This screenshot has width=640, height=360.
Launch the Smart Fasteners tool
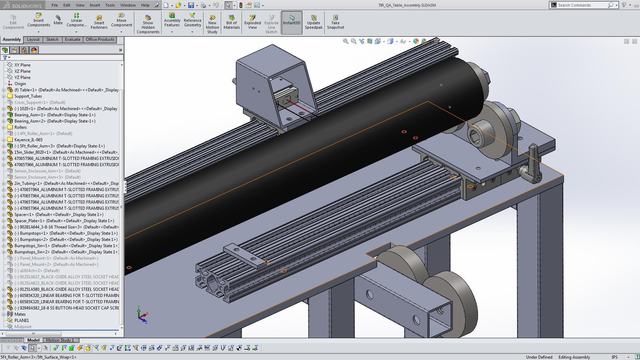point(99,22)
